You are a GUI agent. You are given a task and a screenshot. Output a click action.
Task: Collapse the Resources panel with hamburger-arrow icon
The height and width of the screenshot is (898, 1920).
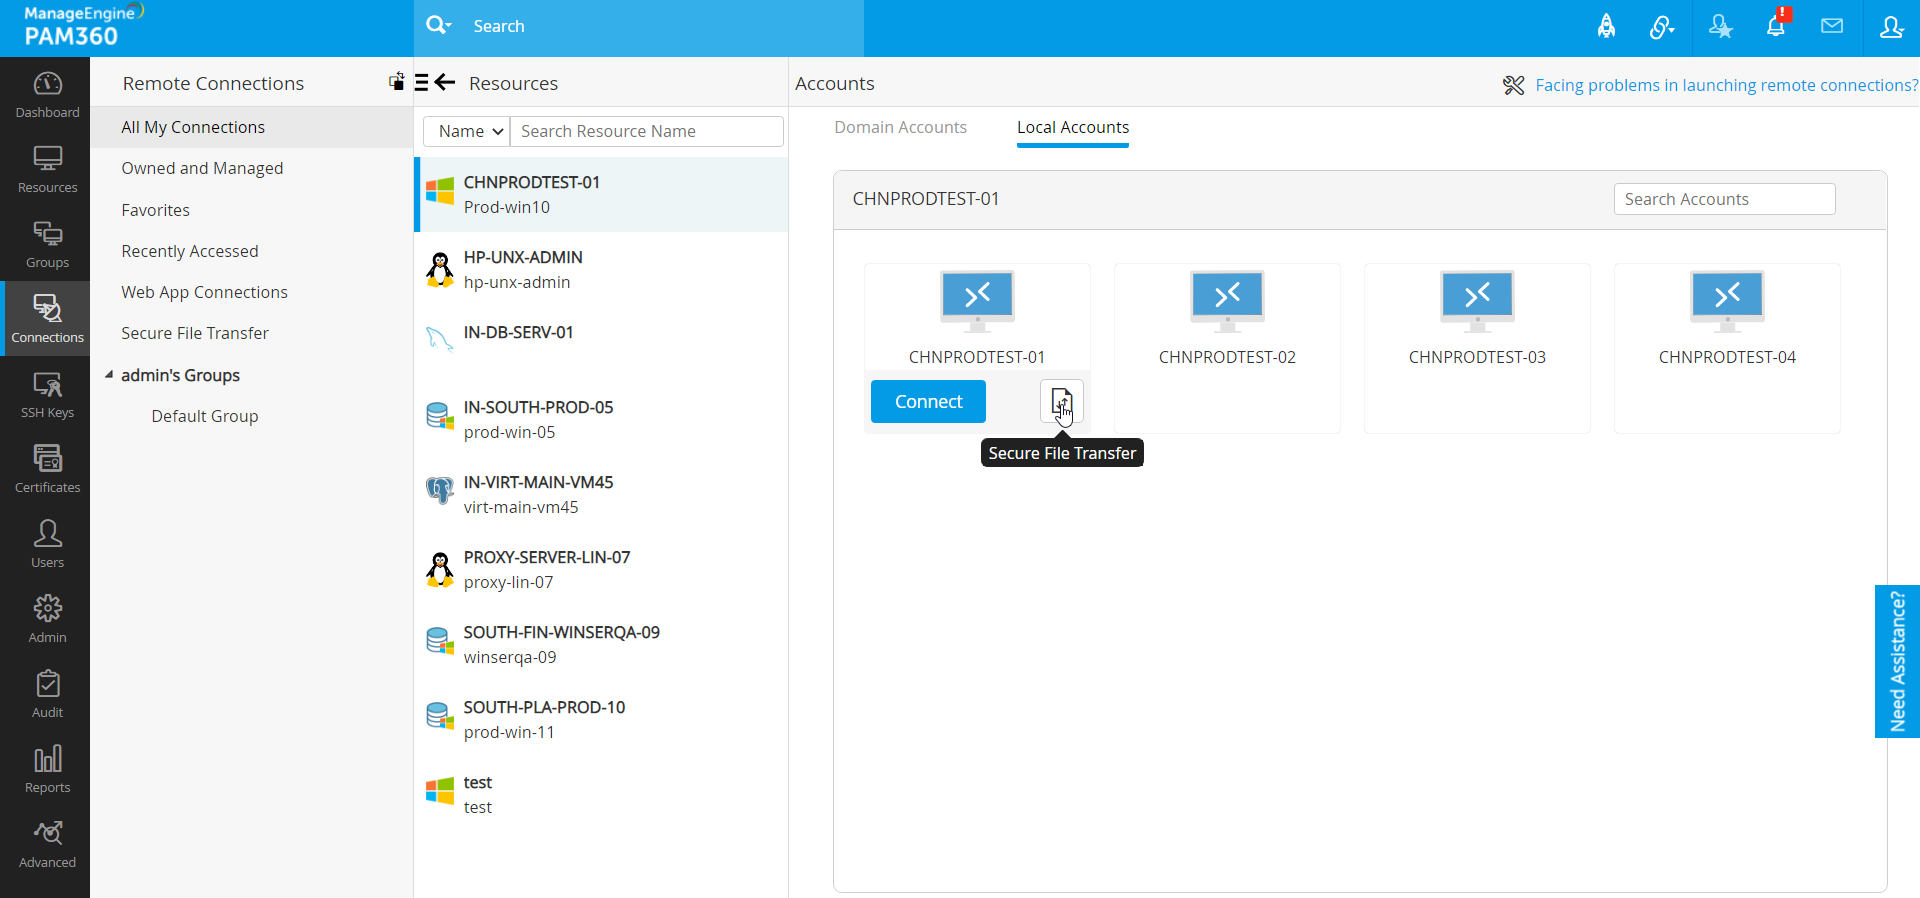coord(435,83)
